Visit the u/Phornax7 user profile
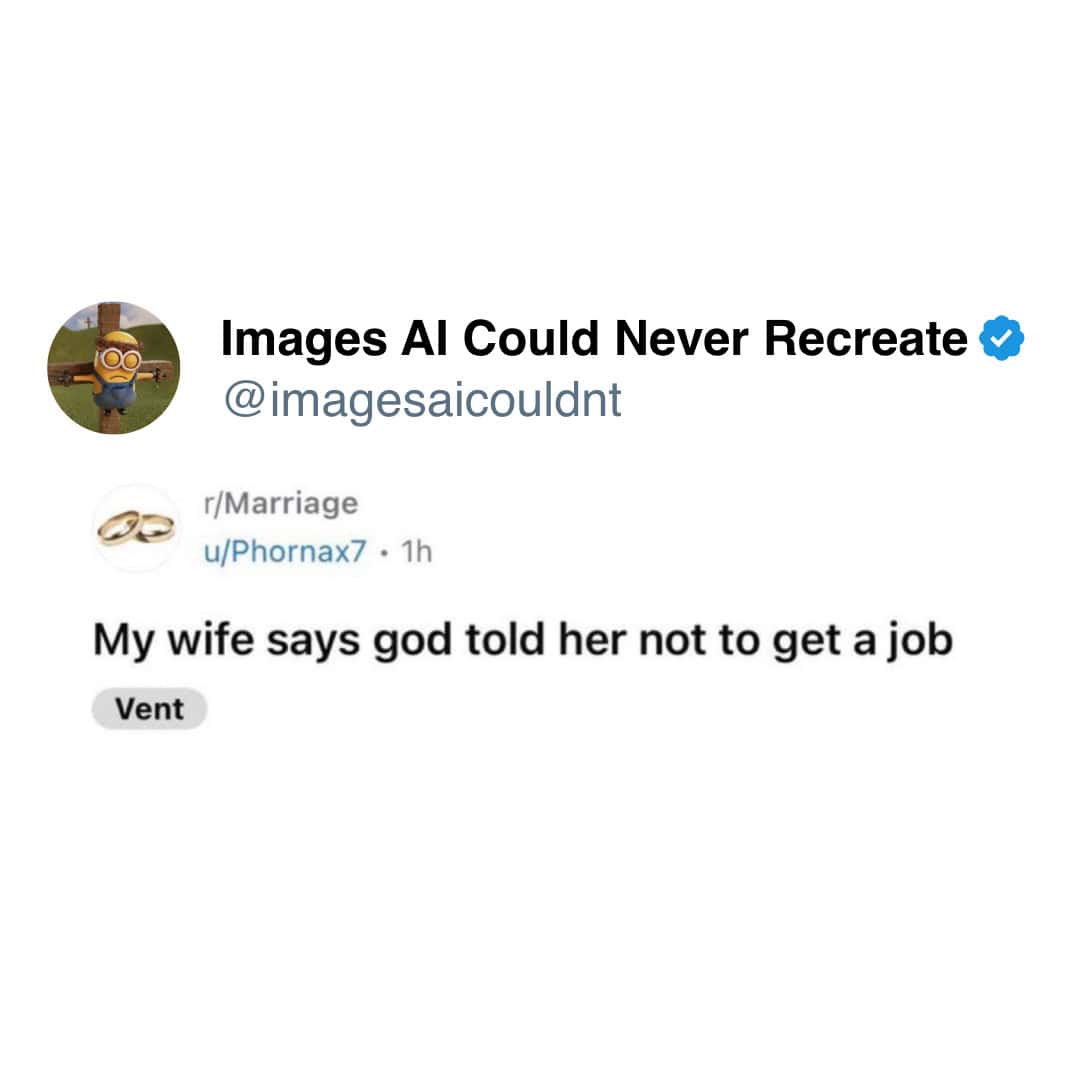Screen dimensions: 1080x1080 pos(285,551)
